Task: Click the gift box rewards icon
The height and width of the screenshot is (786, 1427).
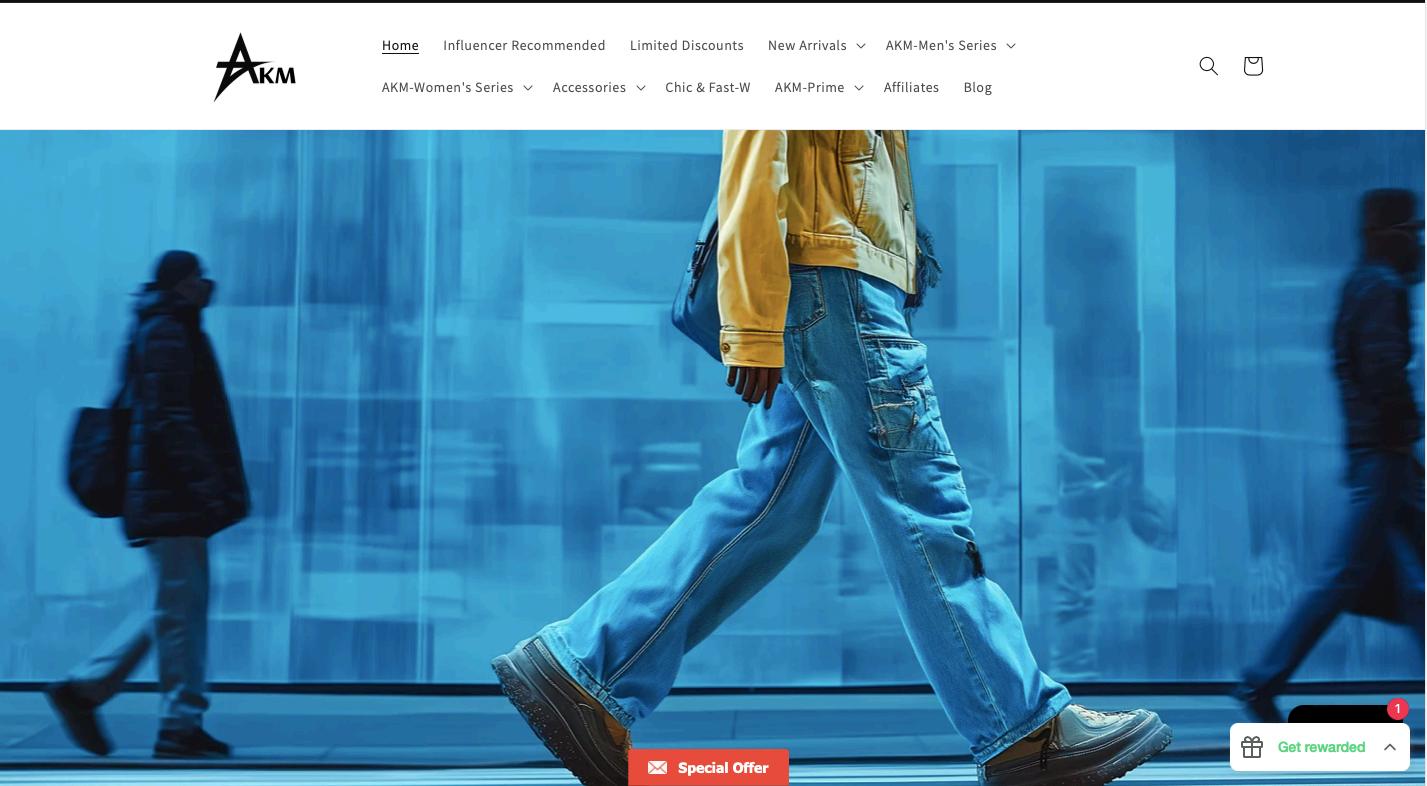Action: pyautogui.click(x=1252, y=747)
